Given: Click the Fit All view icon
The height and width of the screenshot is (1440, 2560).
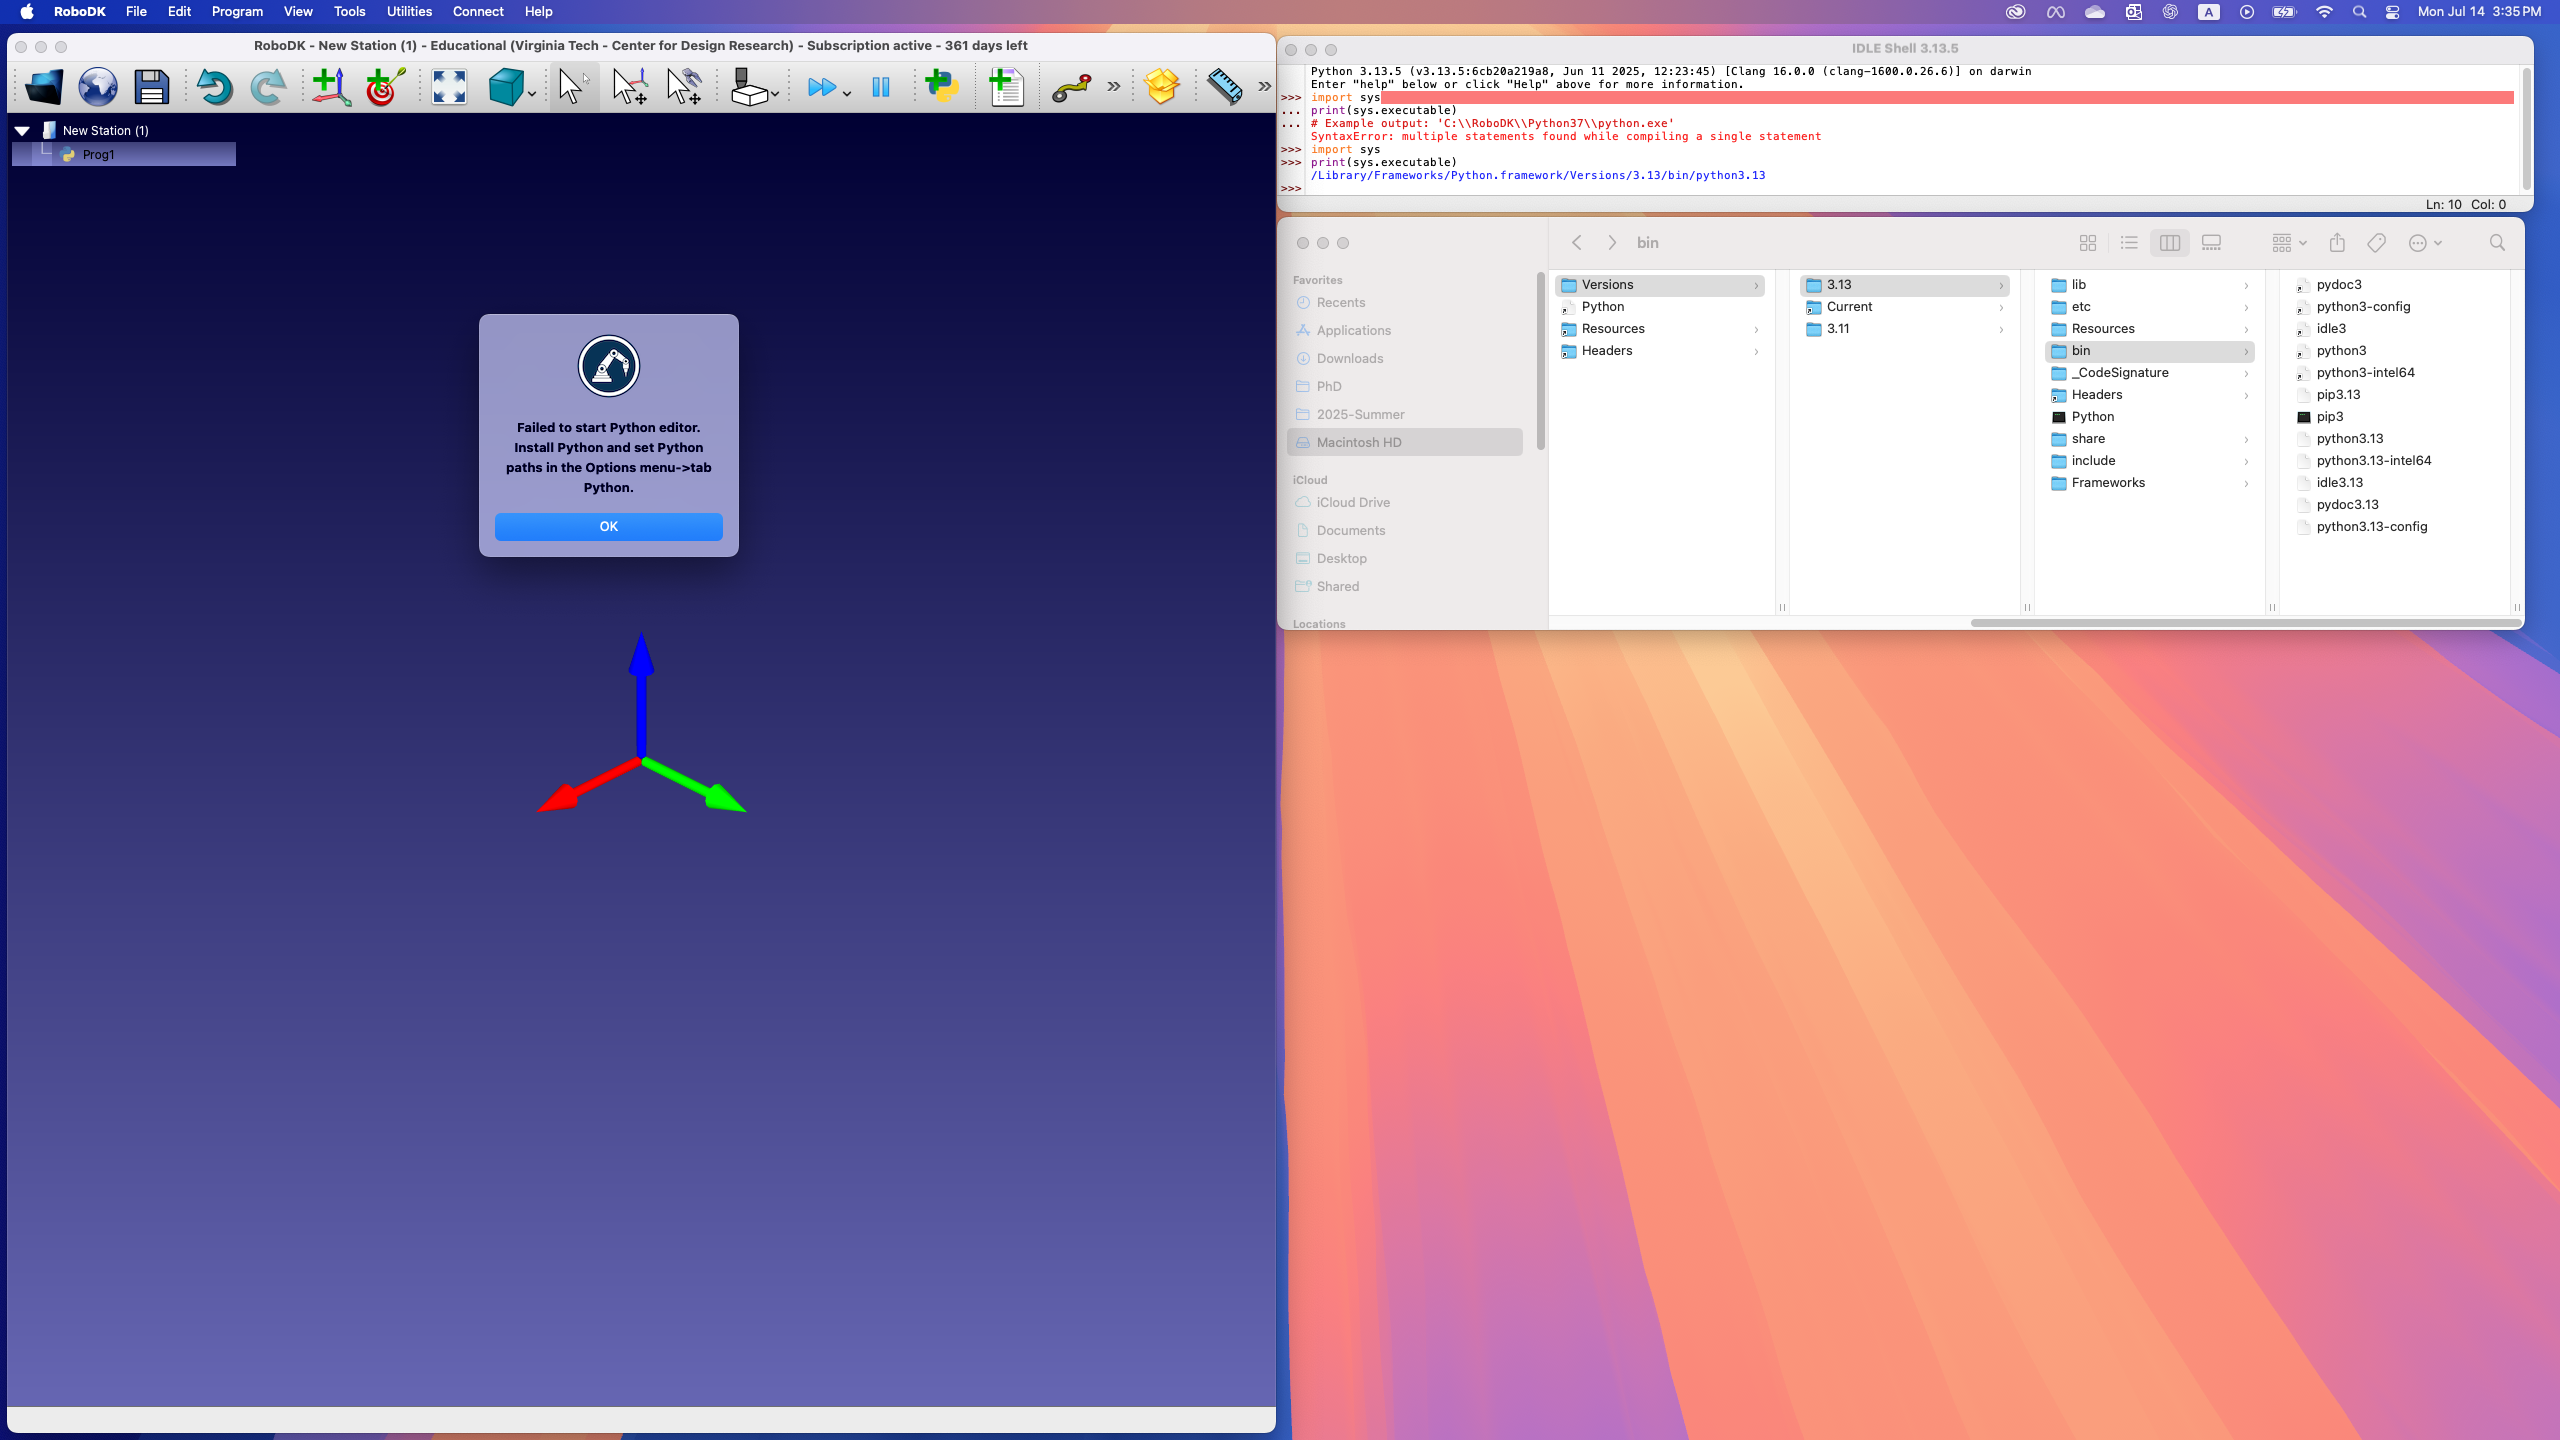Looking at the screenshot, I should click(449, 88).
